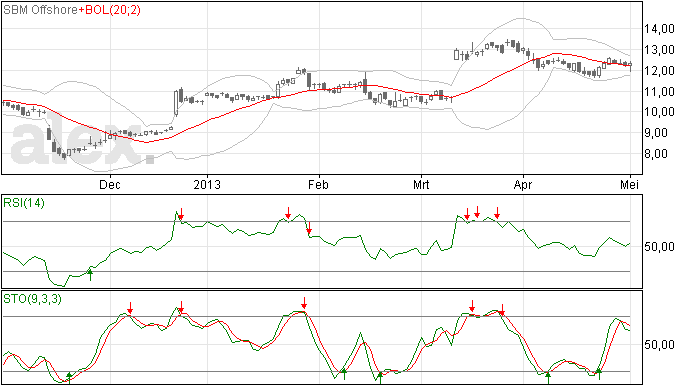Select the 12,00 price axis label
690x387 pixels.
[x=660, y=71]
